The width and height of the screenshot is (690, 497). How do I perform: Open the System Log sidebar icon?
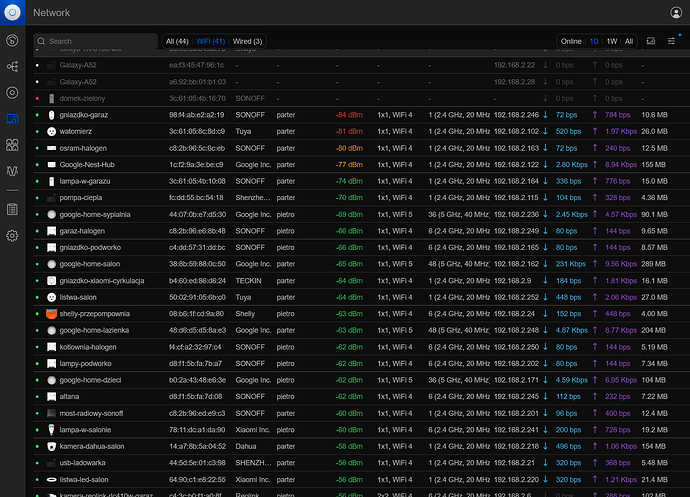[x=12, y=210]
